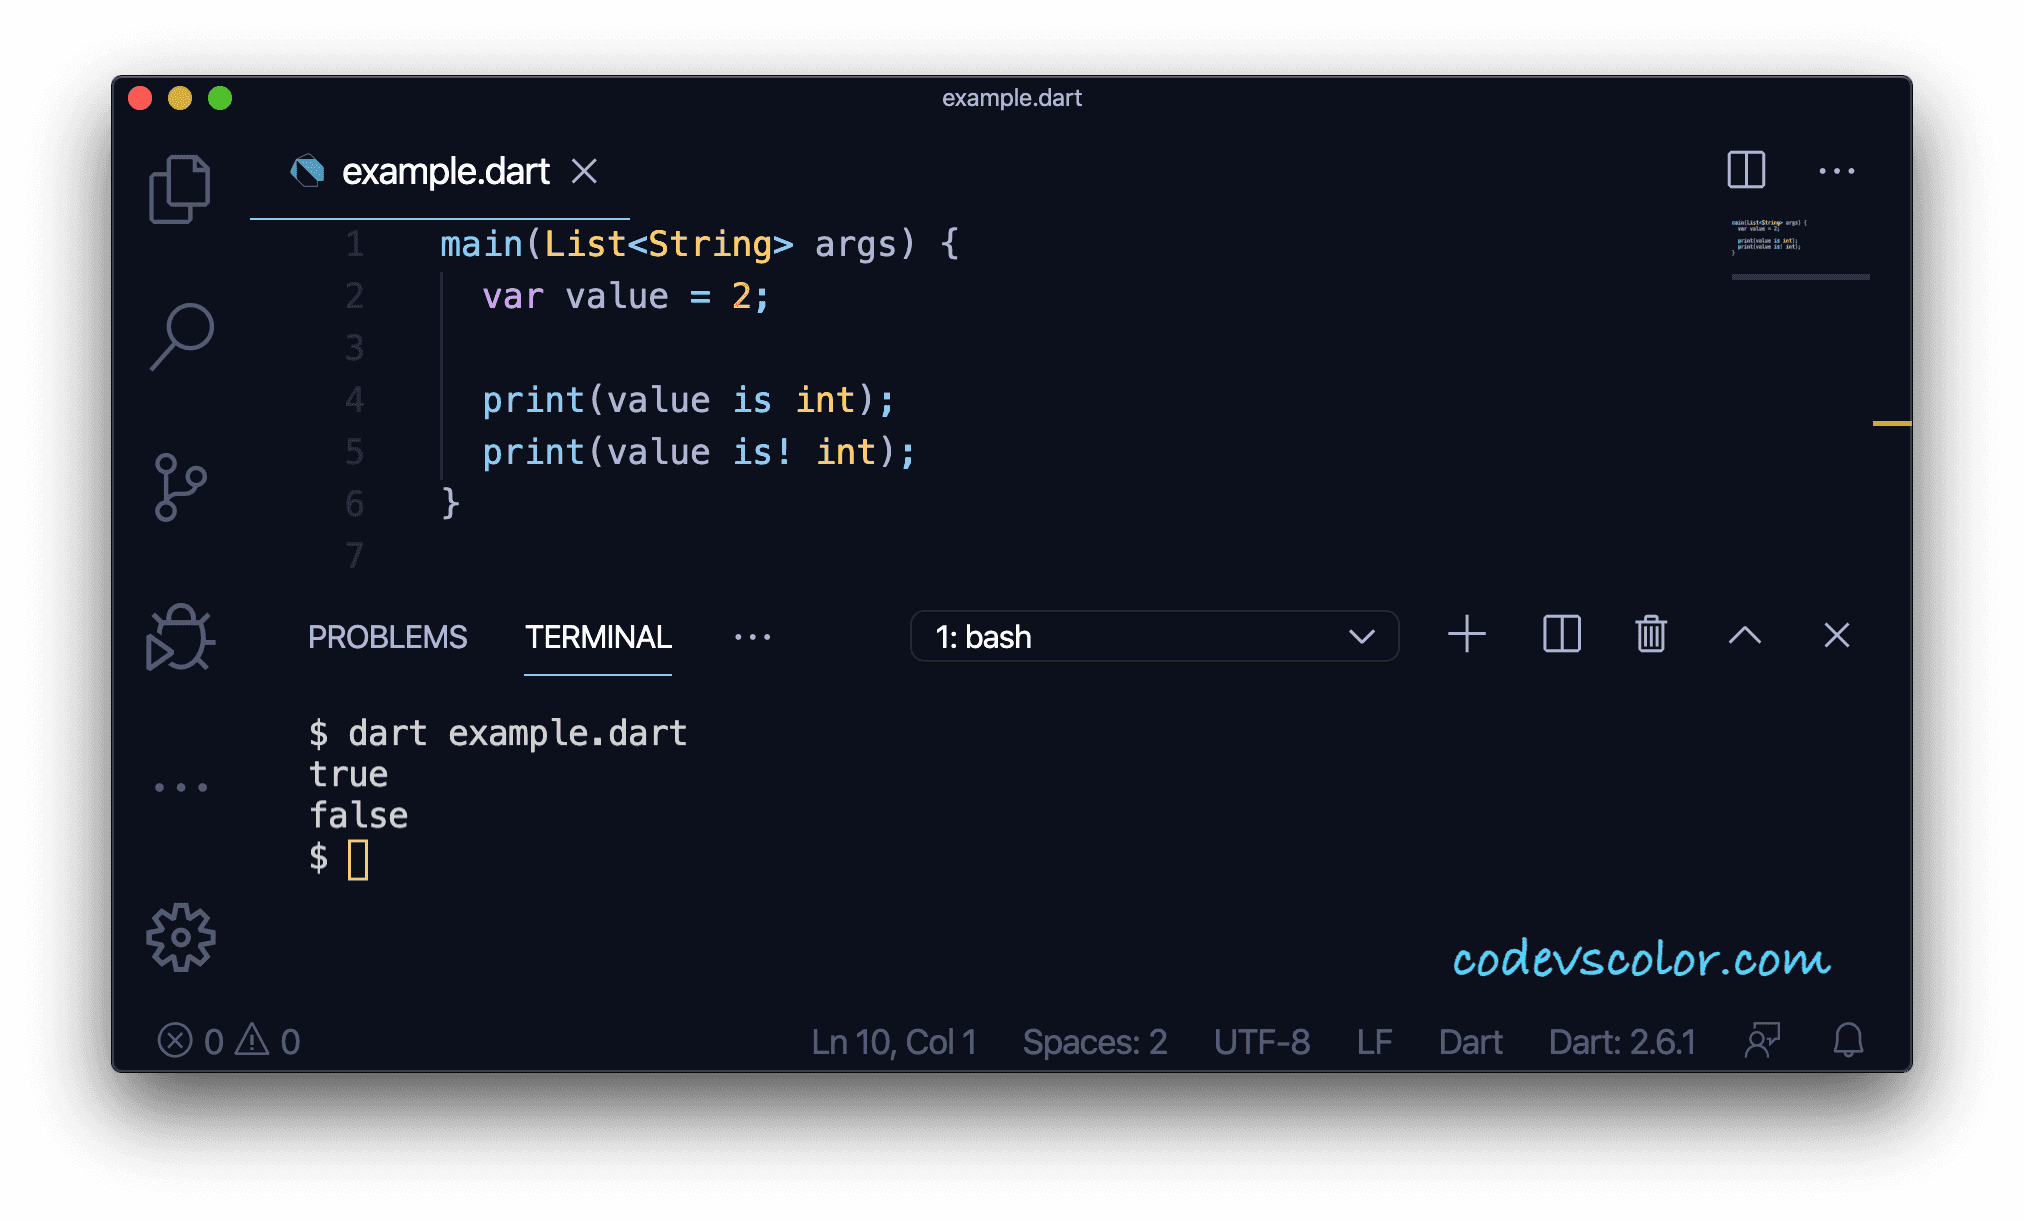Screen dimensions: 2024x1220
Task: Click the minimap code preview
Action: pyautogui.click(x=1768, y=236)
